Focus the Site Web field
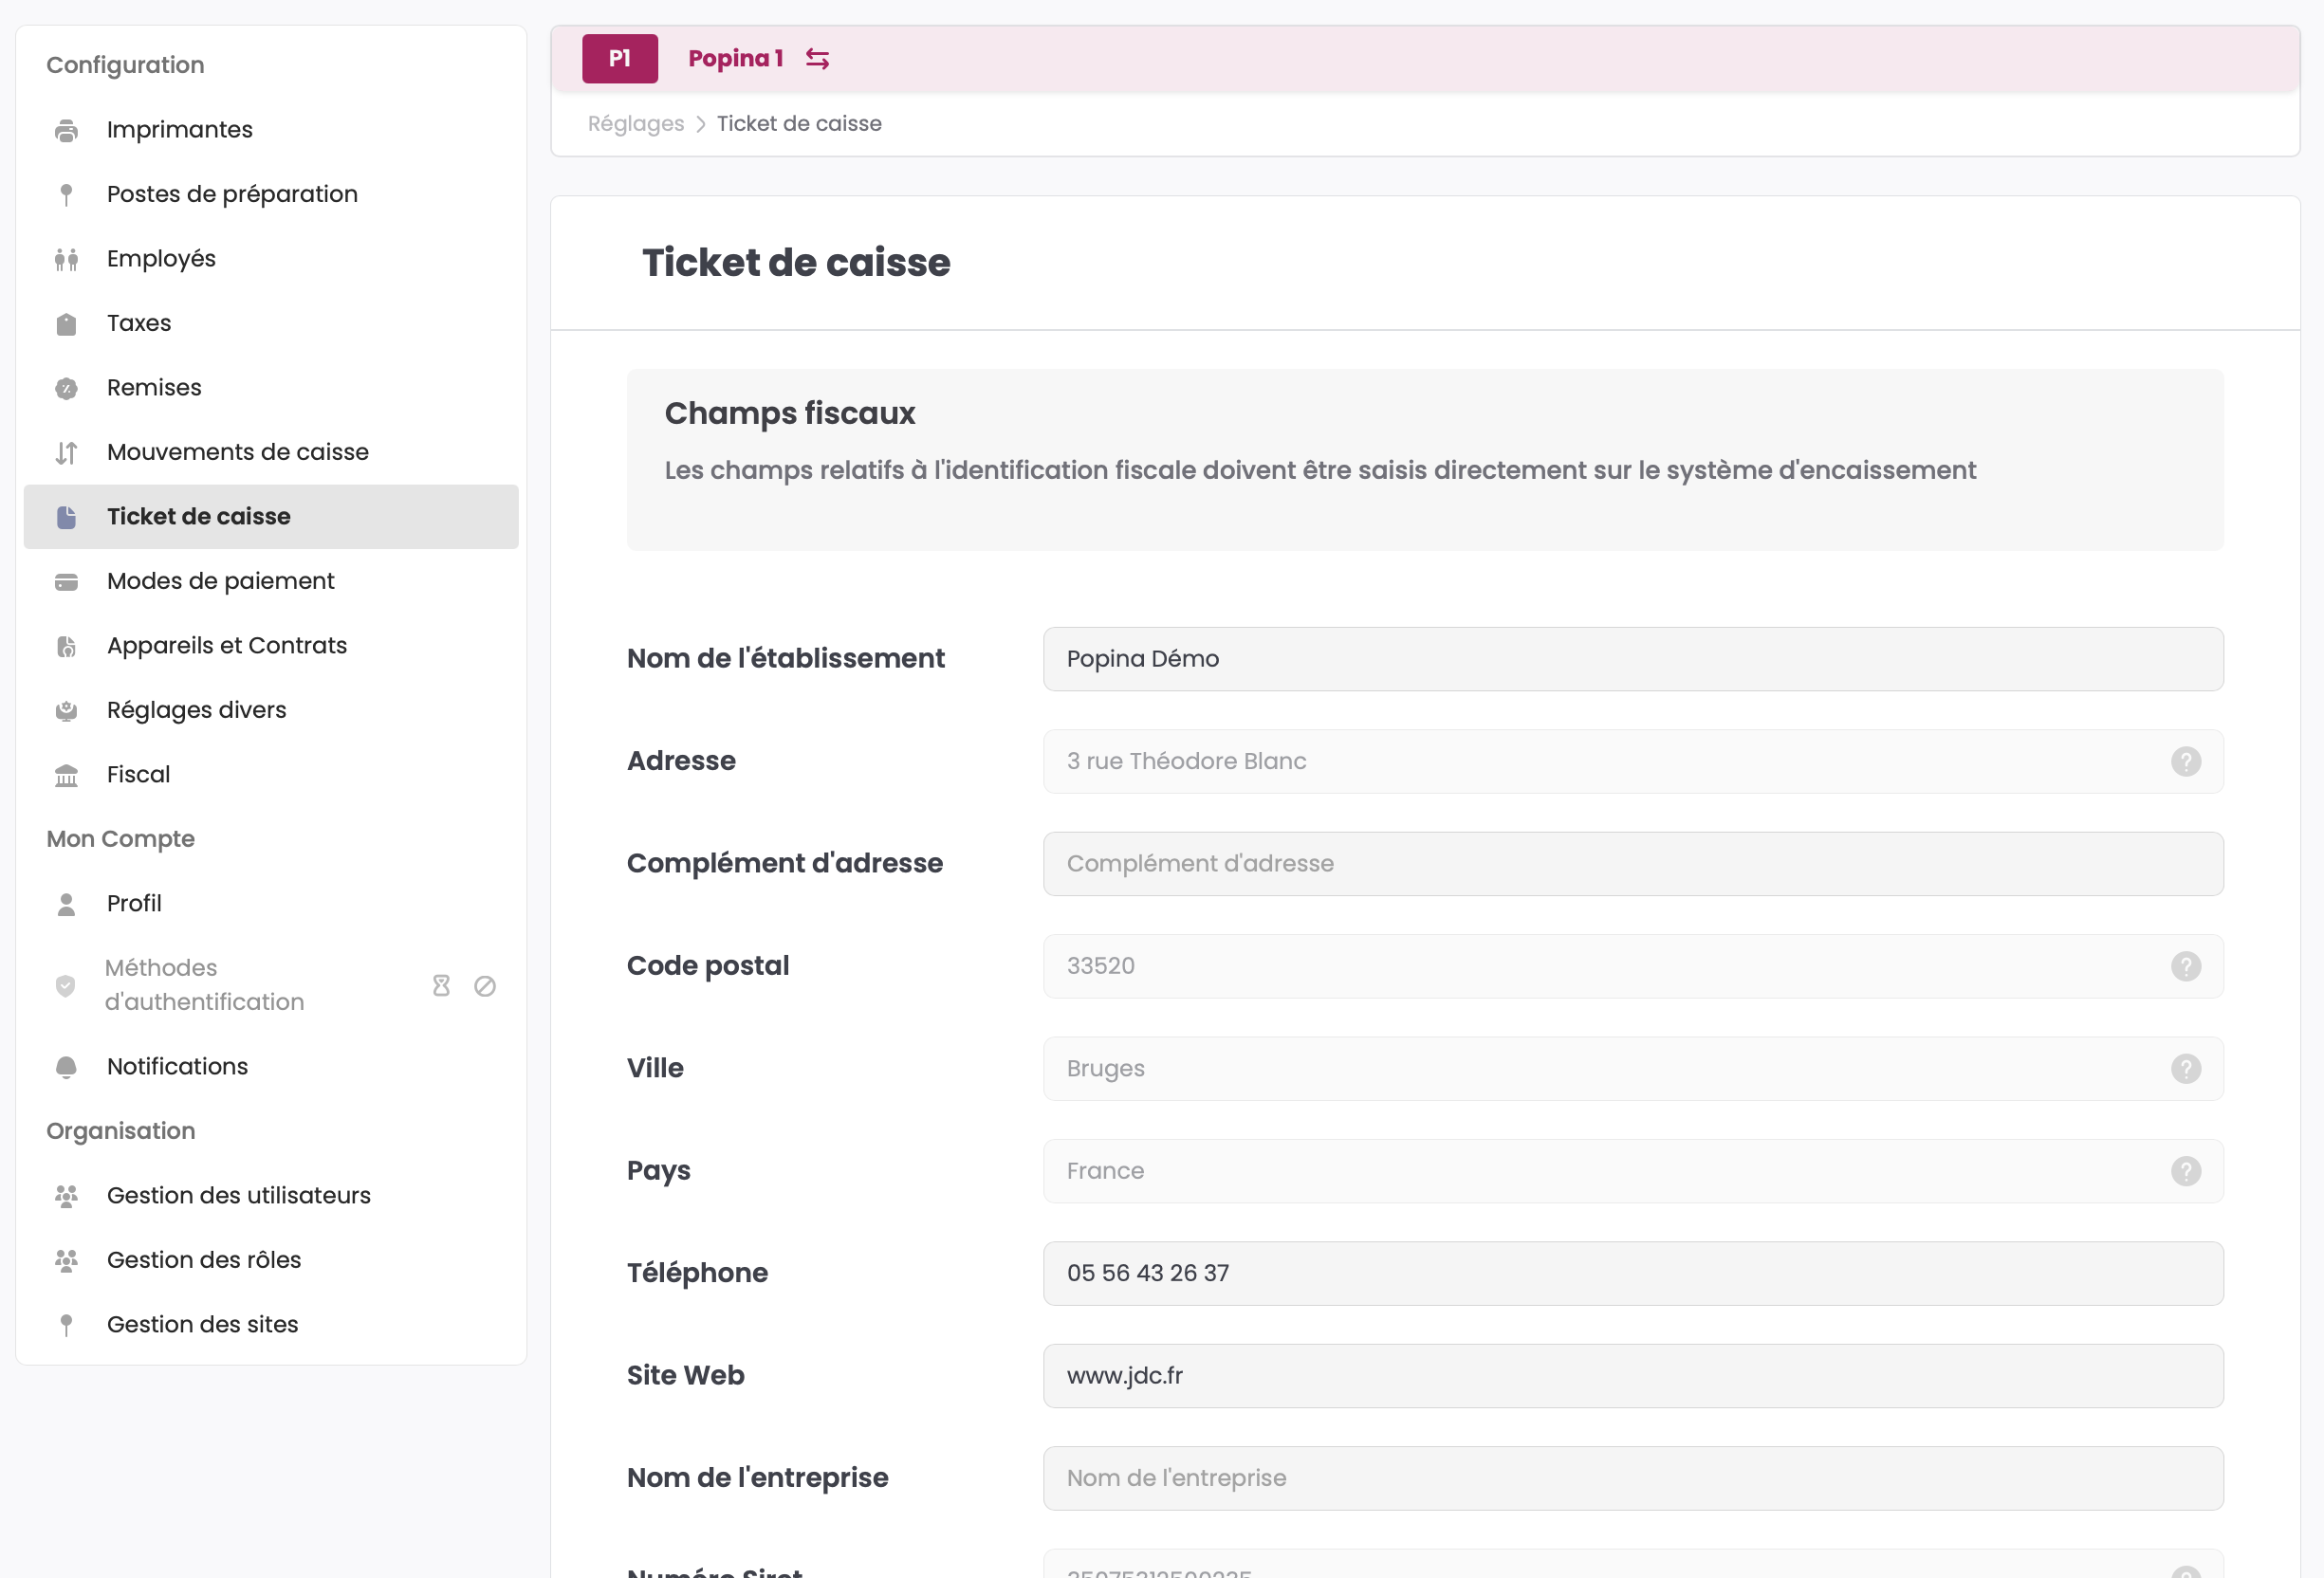The height and width of the screenshot is (1578, 2324). pyautogui.click(x=1632, y=1376)
